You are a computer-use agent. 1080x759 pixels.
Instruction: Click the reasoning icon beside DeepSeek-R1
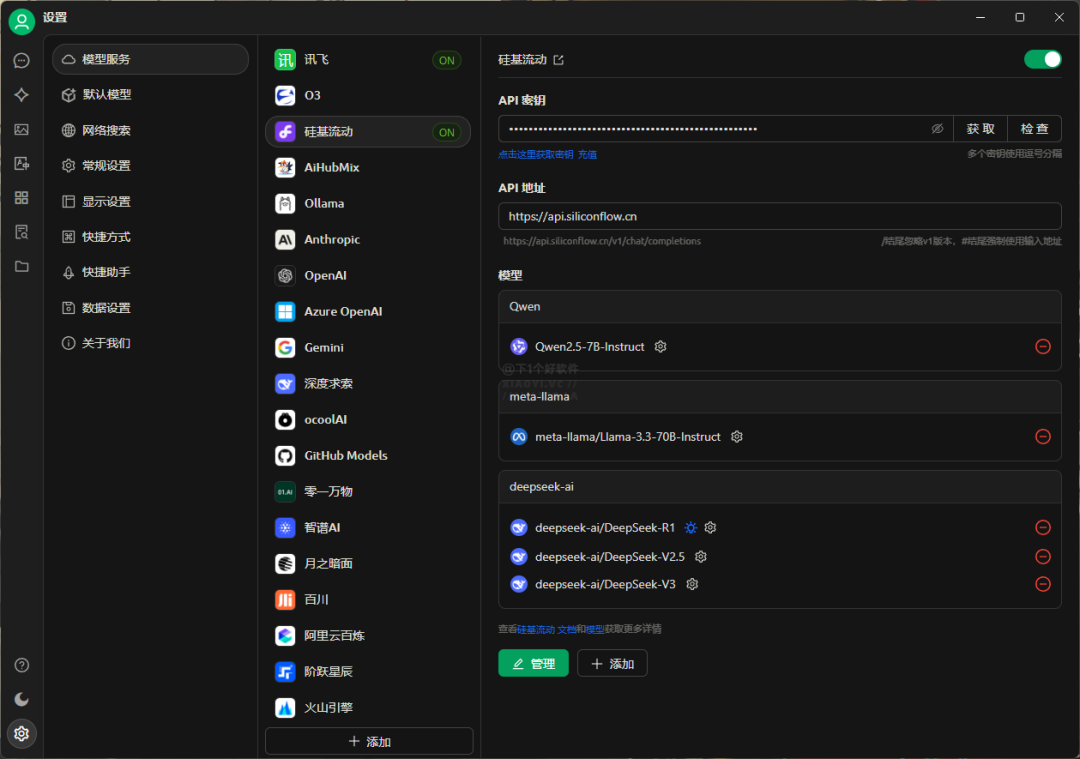point(691,528)
